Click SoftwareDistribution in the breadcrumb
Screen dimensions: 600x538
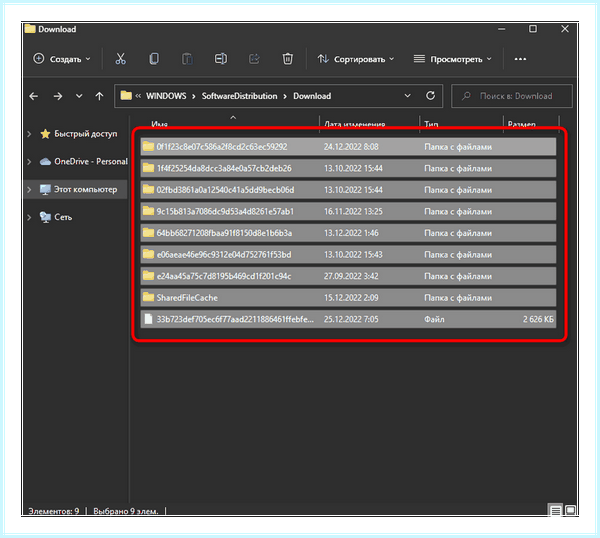click(x=239, y=96)
